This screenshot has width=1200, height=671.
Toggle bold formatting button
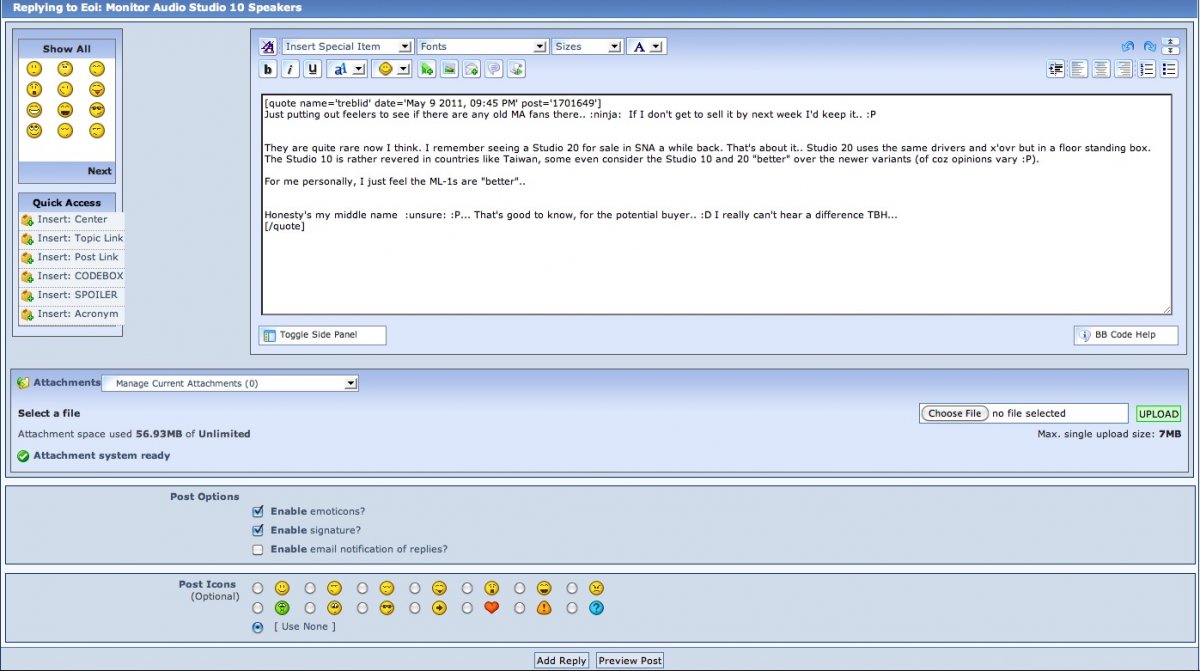point(267,69)
